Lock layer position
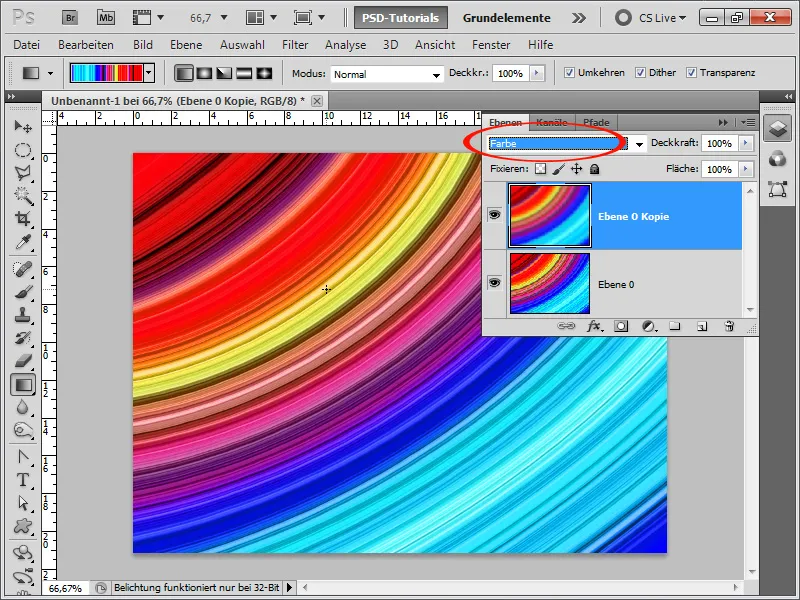The width and height of the screenshot is (800, 600). [x=577, y=169]
